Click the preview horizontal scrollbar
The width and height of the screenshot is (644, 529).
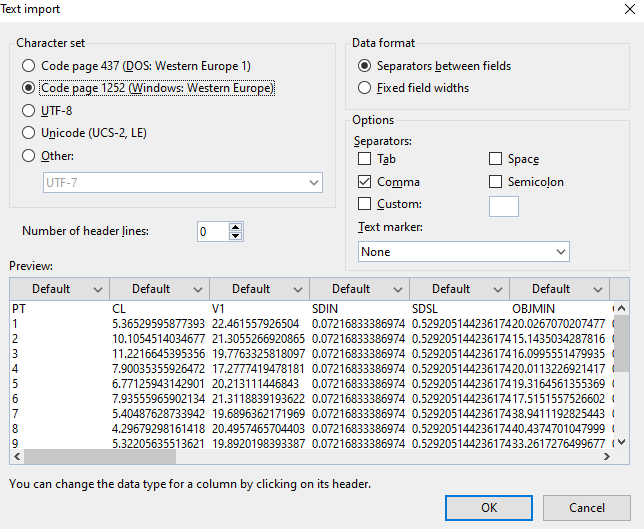(300, 457)
